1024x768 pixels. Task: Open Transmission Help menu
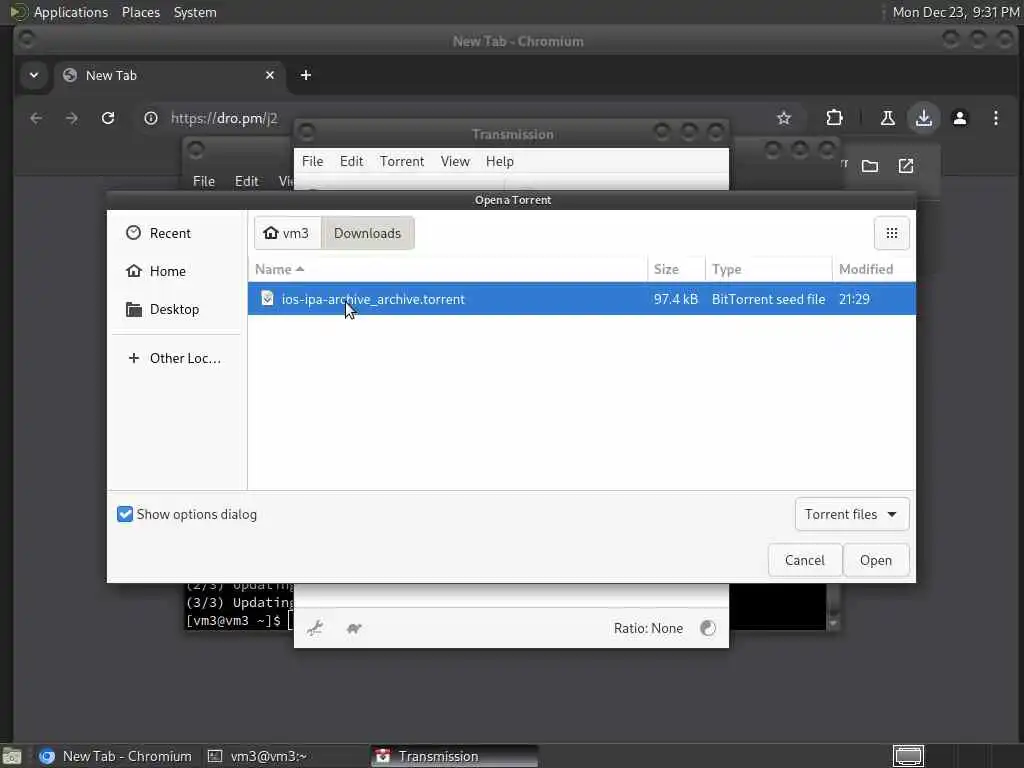[x=500, y=161]
